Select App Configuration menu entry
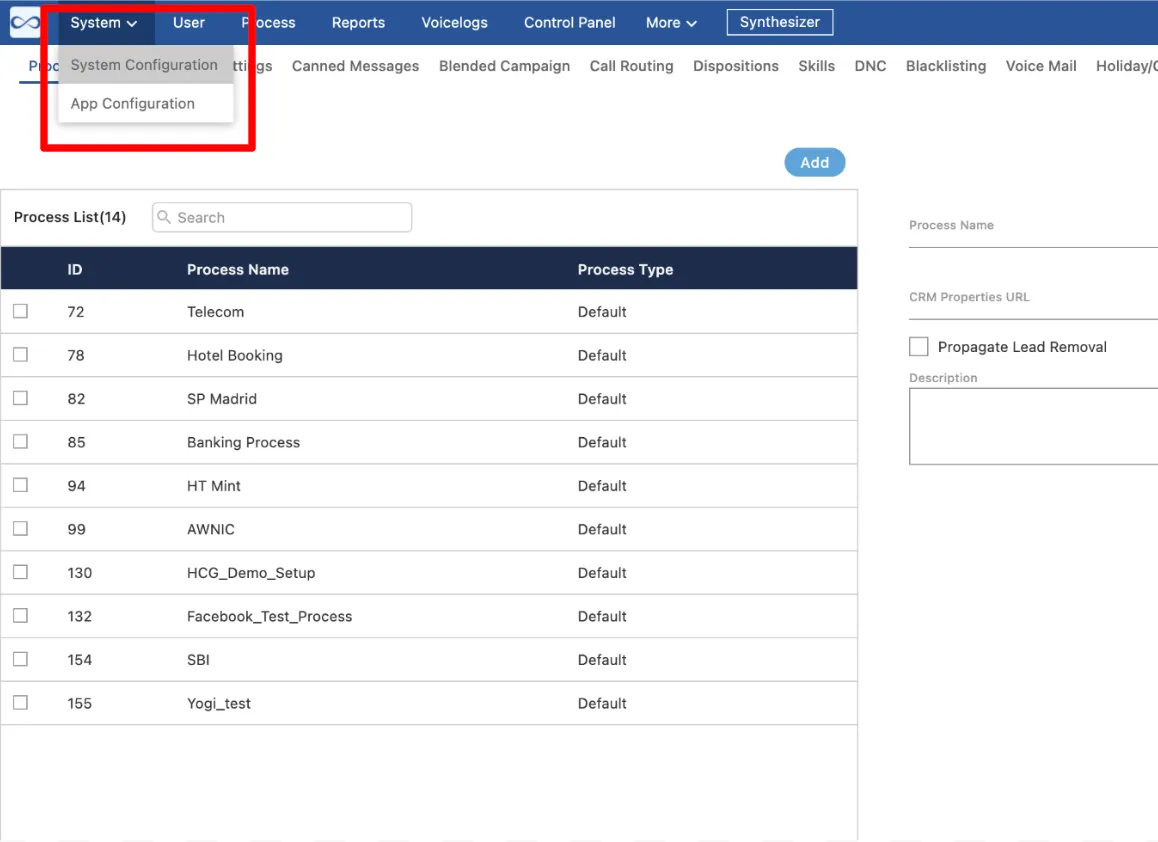1158x842 pixels. tap(145, 103)
